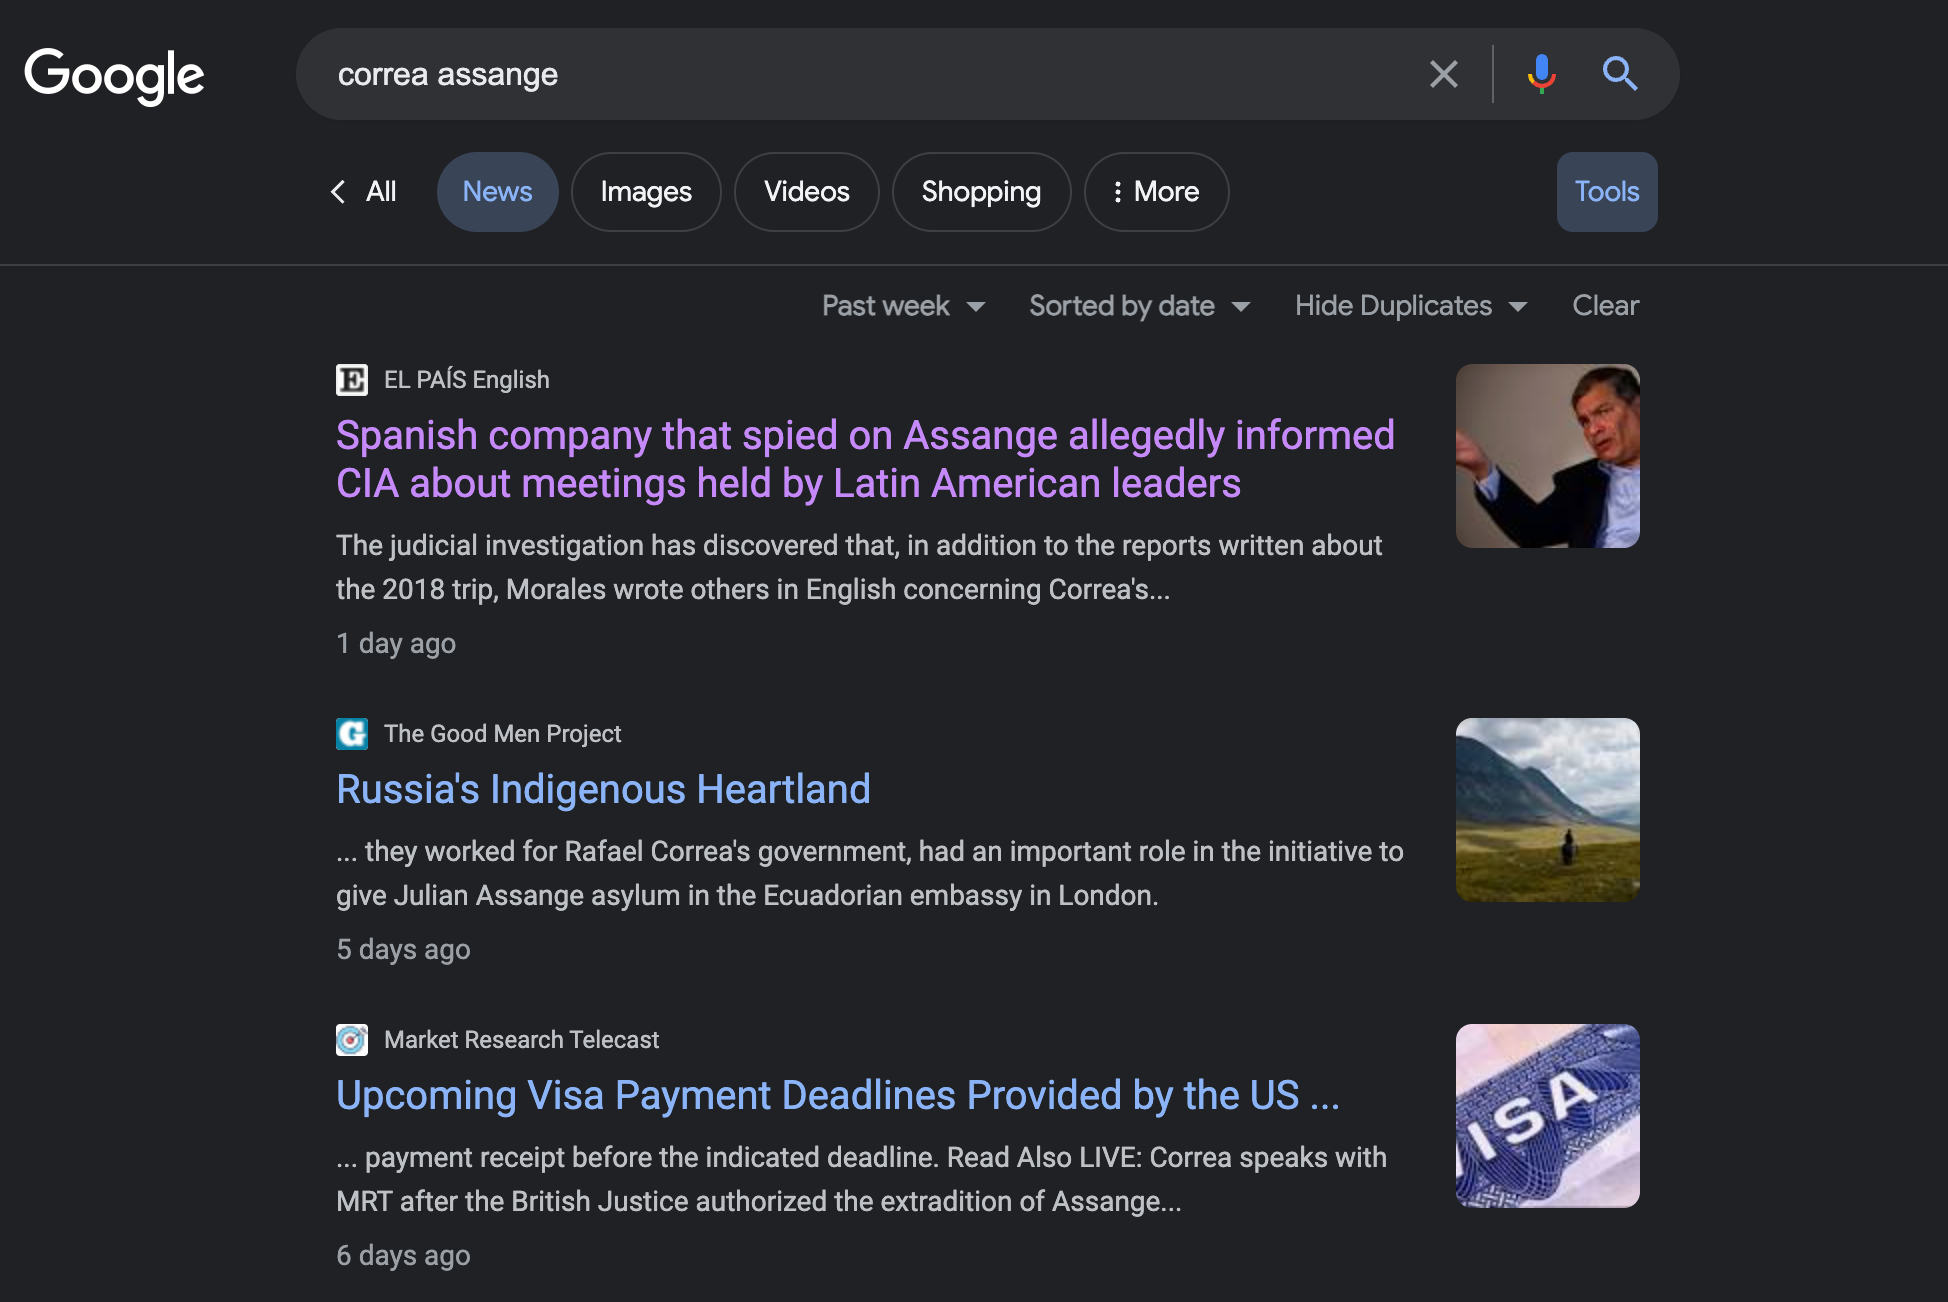The height and width of the screenshot is (1302, 1948).
Task: Open the Past week time dropdown
Action: [x=903, y=306]
